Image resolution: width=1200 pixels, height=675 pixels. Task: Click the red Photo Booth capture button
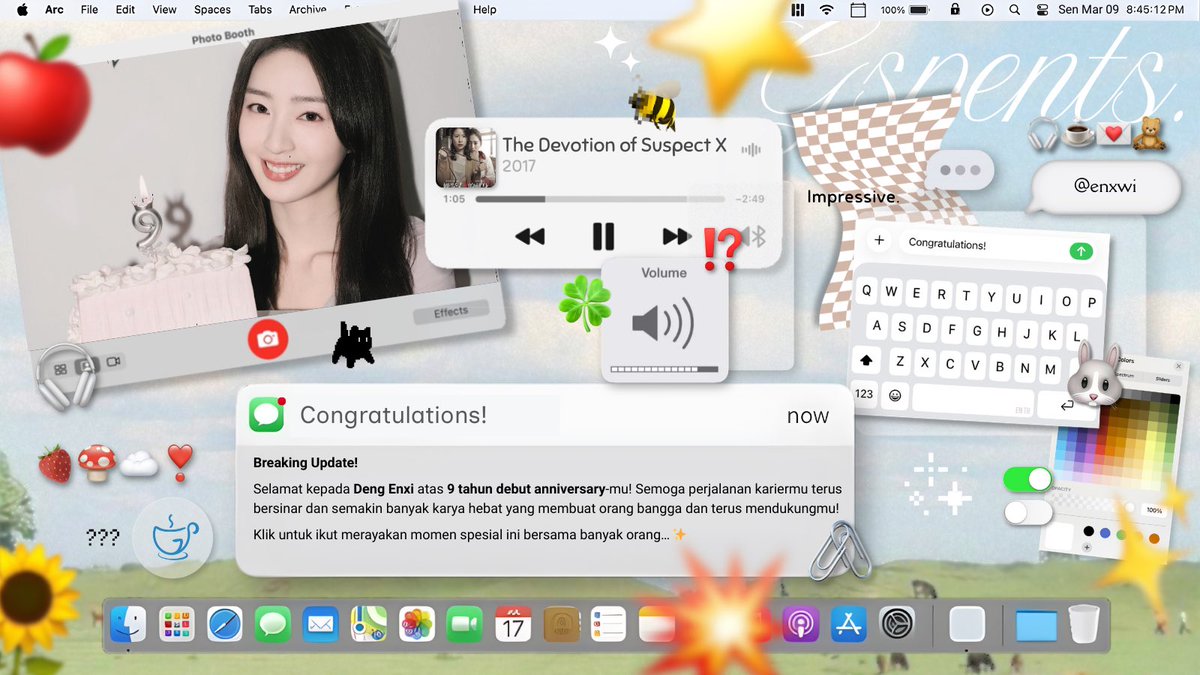[x=267, y=339]
